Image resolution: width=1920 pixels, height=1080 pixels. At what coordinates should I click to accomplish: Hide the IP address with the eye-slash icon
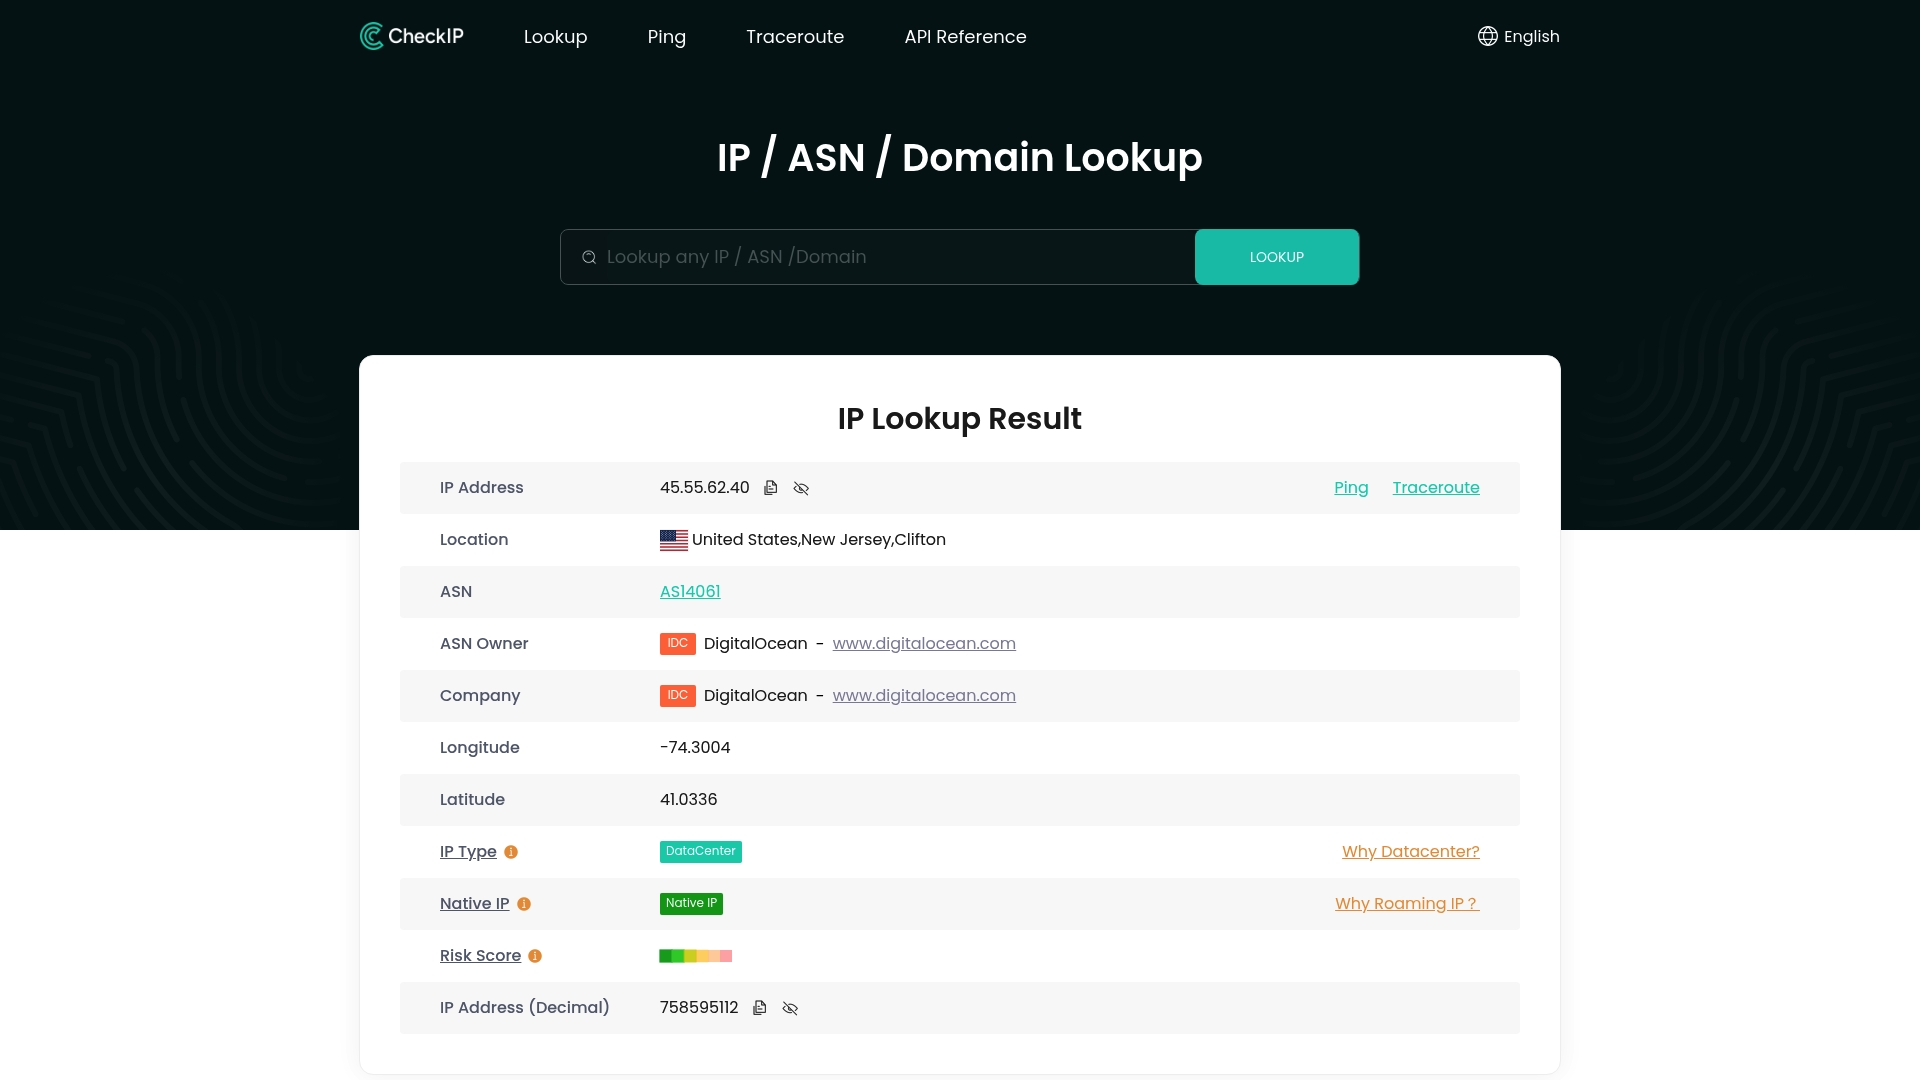click(x=801, y=488)
